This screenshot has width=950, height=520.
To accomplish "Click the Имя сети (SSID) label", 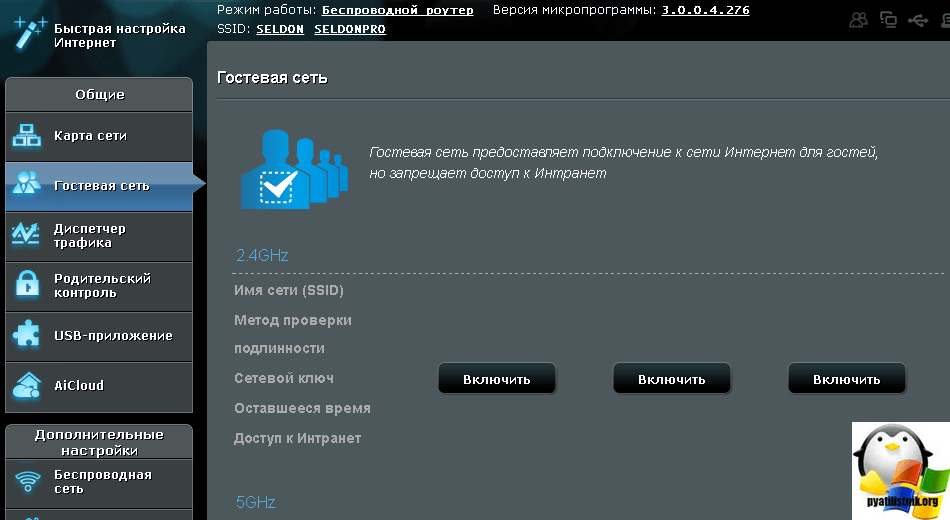I will tap(289, 290).
